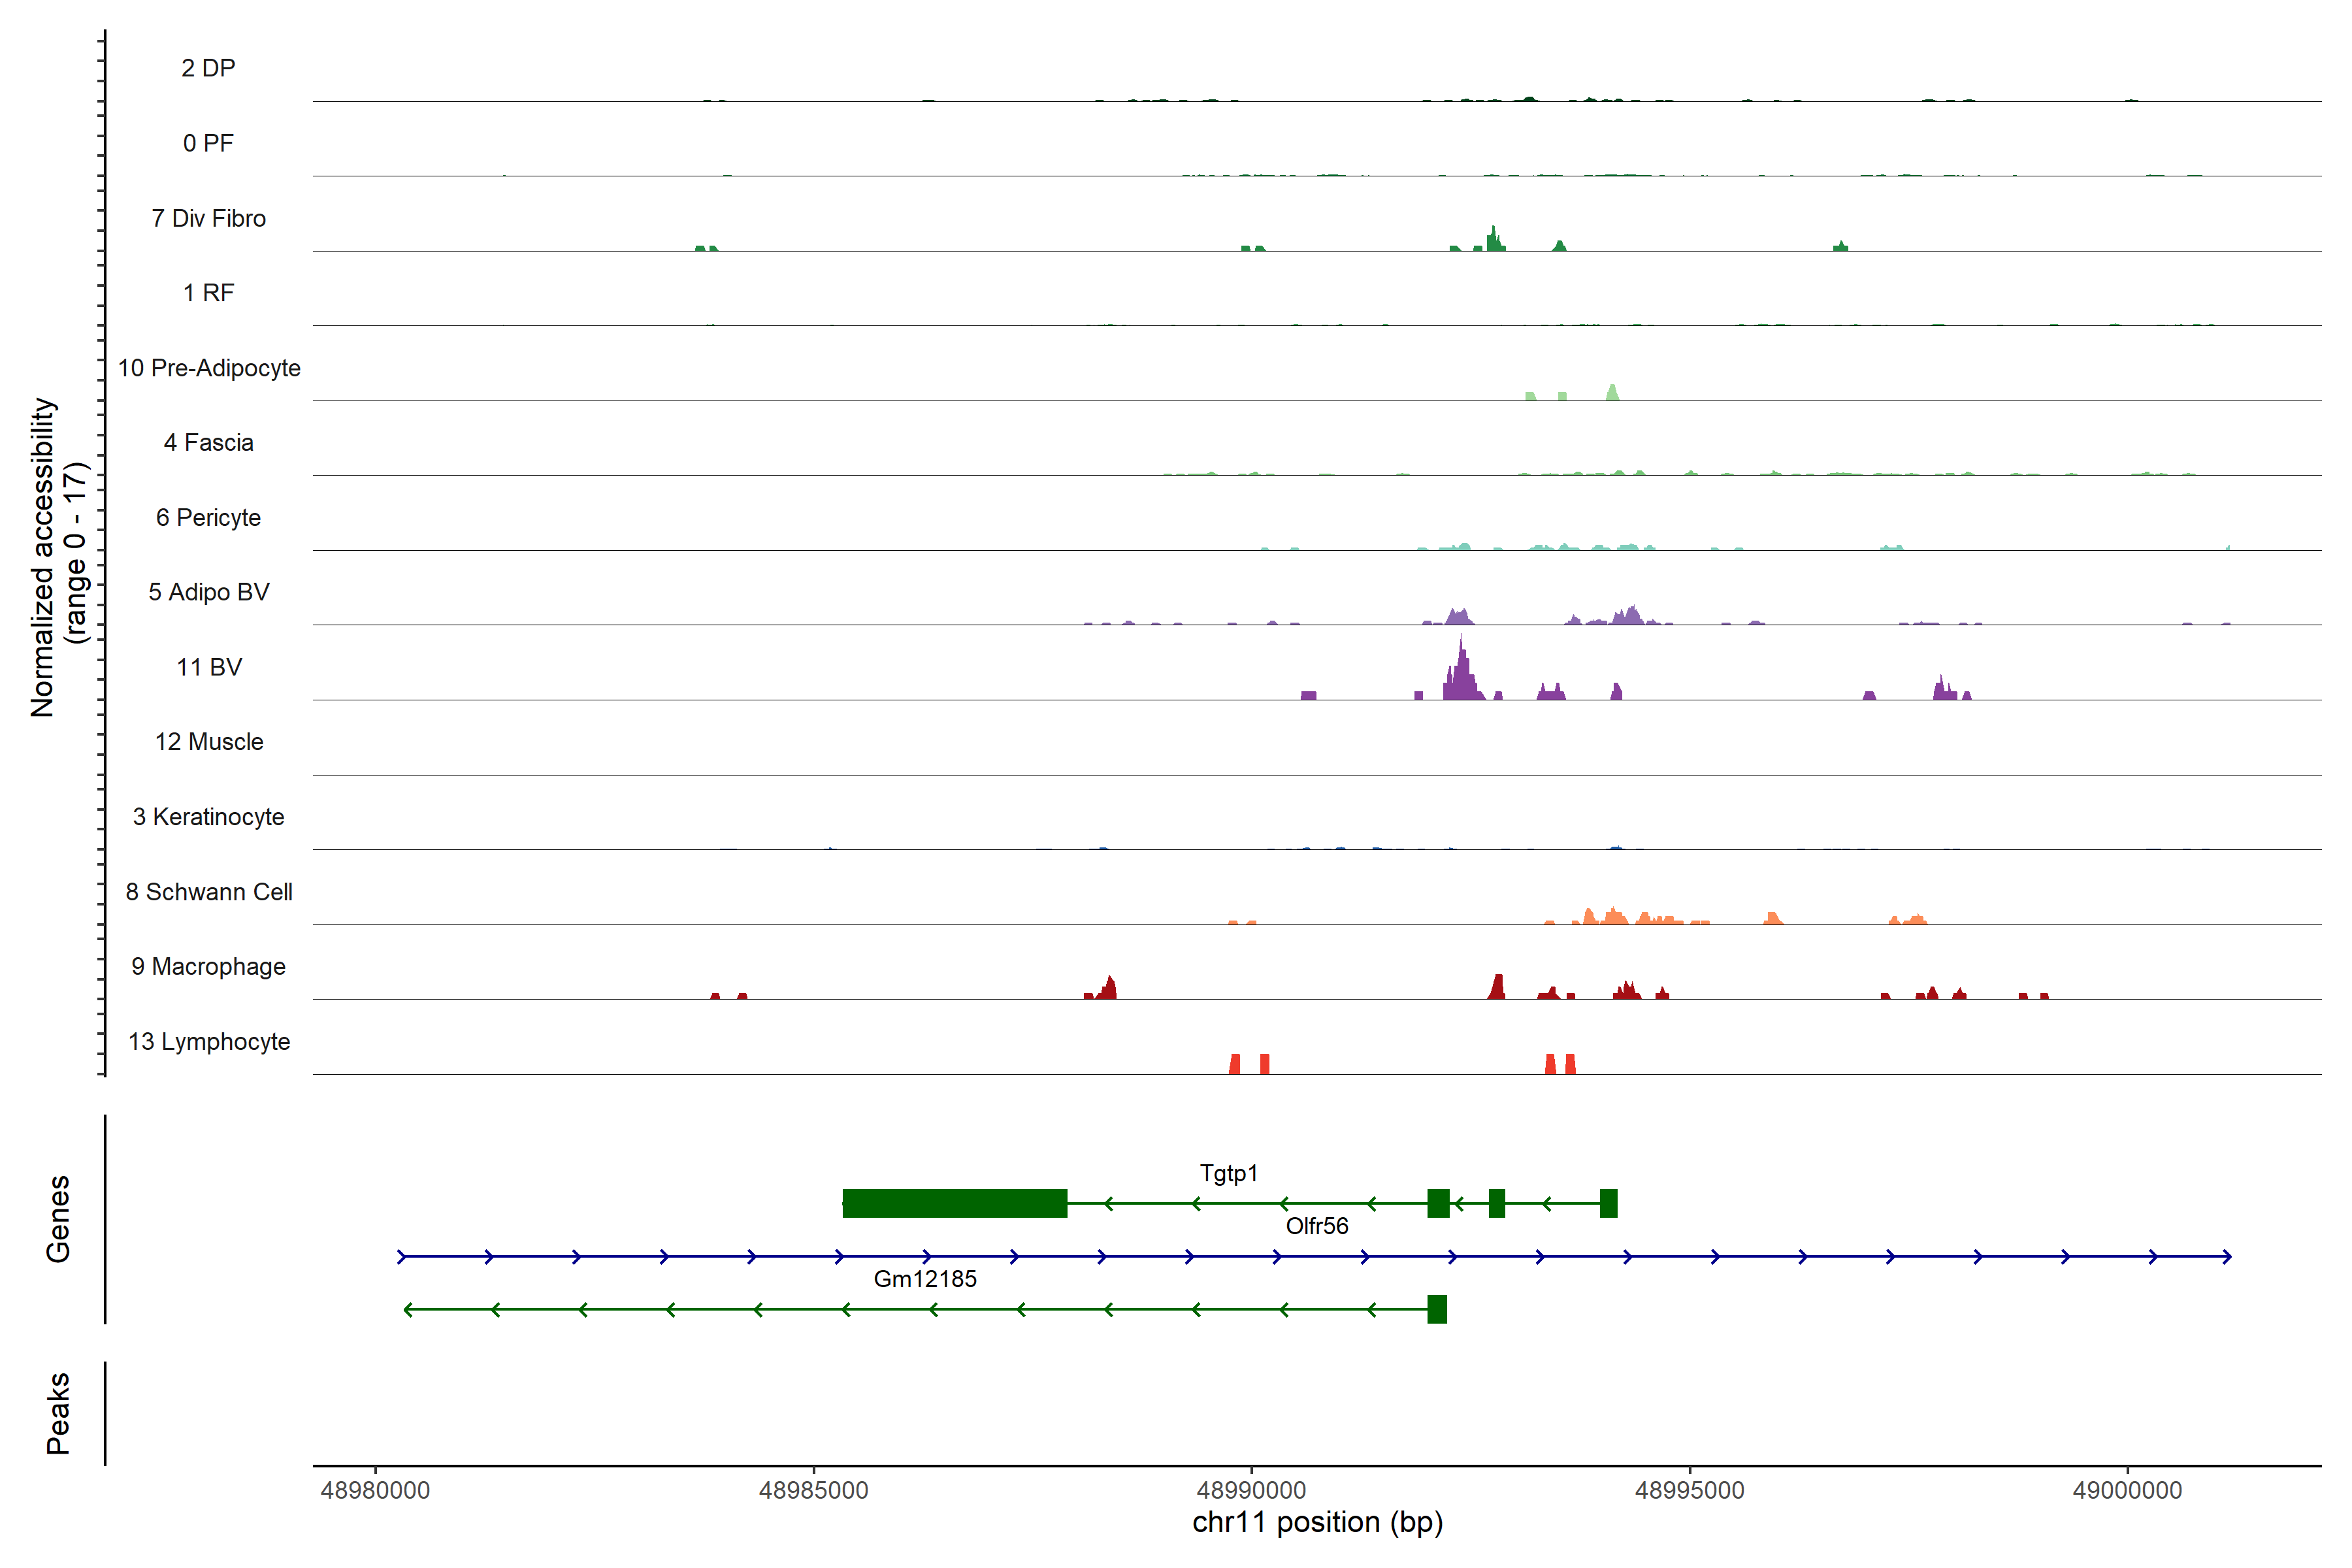The height and width of the screenshot is (1568, 2352).
Task: Click the Olfr56 gene label
Action: [x=1316, y=1226]
